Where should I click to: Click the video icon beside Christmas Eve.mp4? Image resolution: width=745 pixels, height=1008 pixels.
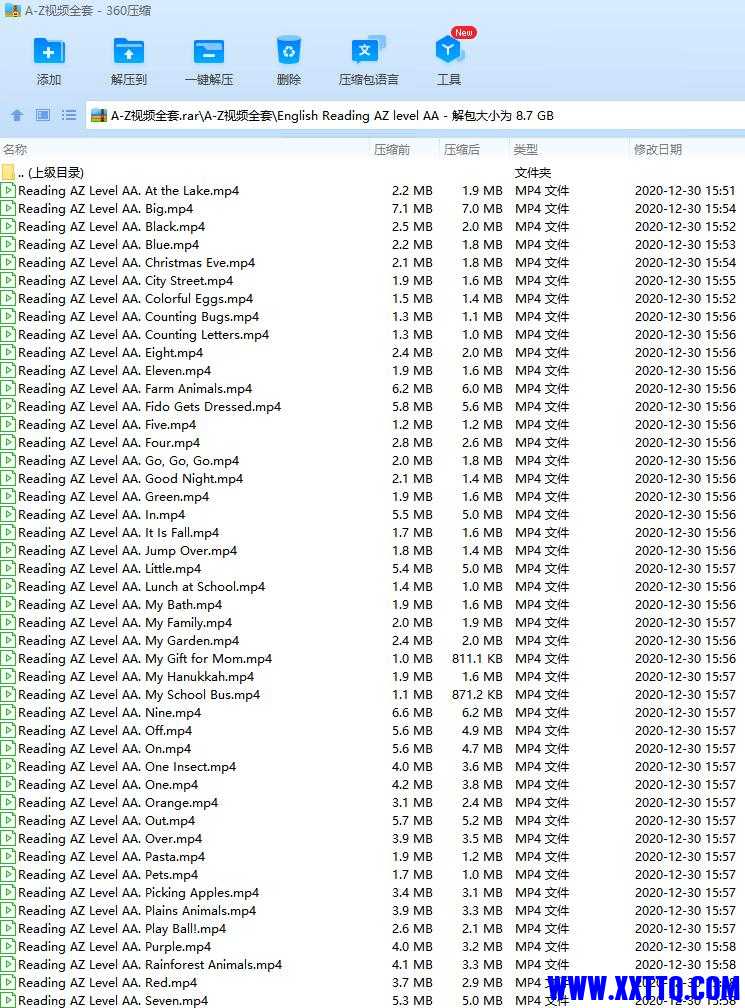[x=8, y=262]
